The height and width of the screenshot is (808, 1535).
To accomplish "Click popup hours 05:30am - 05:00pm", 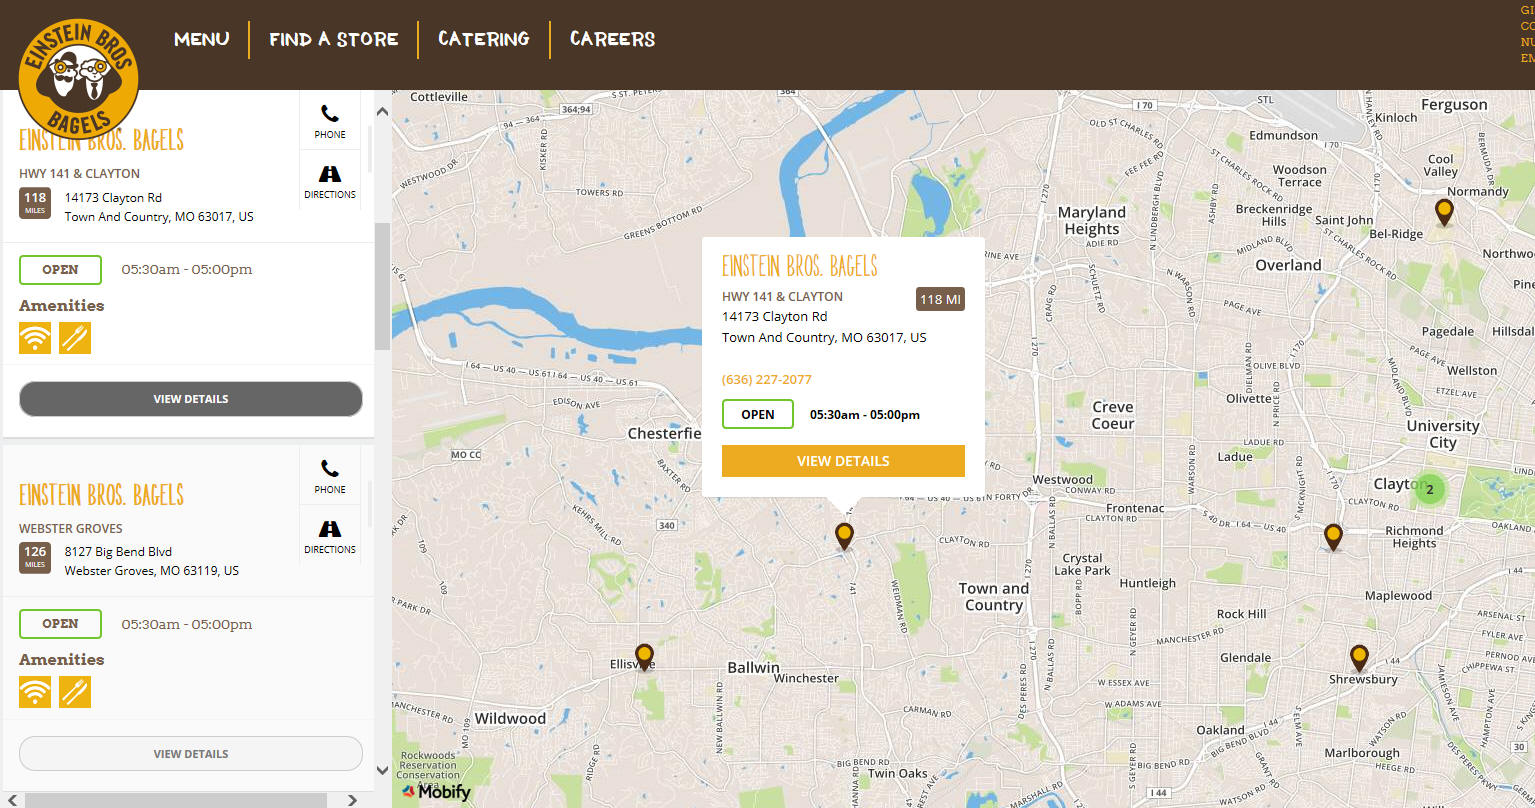I will pos(865,415).
